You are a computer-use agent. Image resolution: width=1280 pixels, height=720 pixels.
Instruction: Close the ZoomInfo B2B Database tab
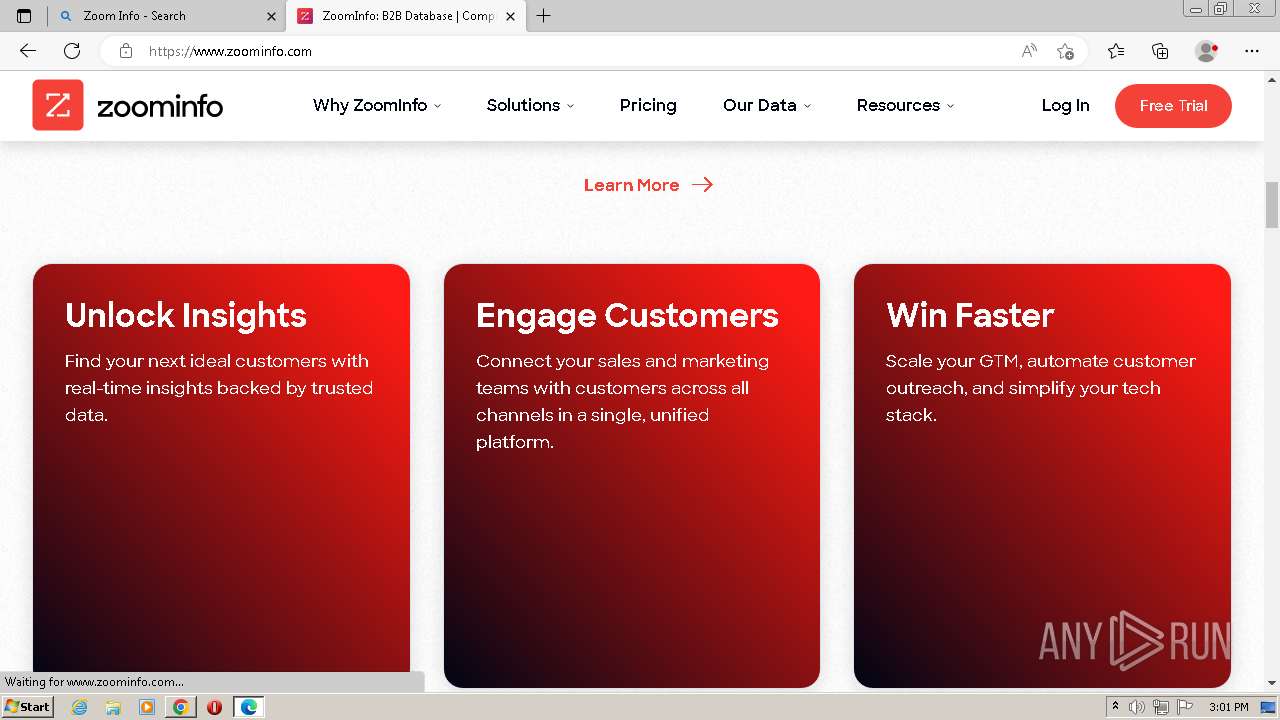point(511,16)
